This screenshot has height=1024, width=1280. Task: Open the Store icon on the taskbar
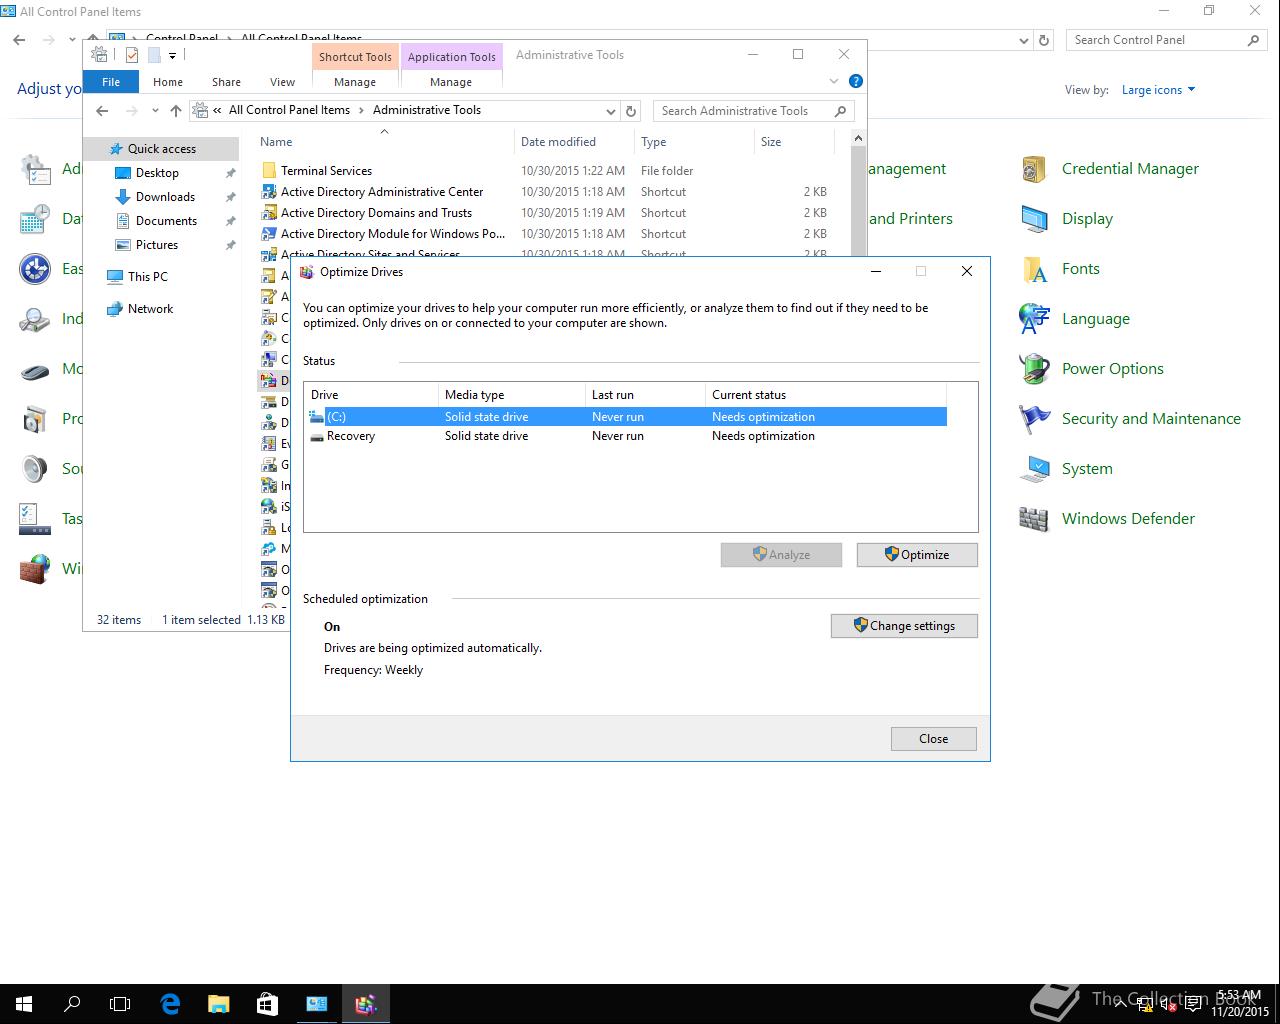click(267, 1003)
